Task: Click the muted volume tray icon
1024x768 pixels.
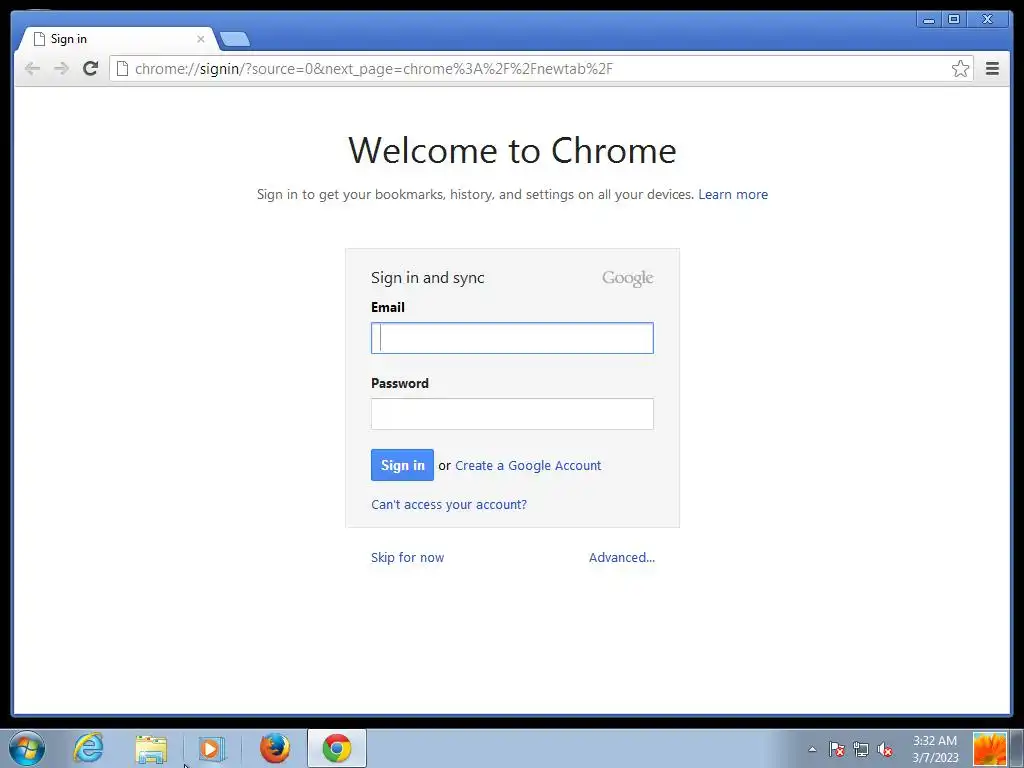Action: pos(885,749)
